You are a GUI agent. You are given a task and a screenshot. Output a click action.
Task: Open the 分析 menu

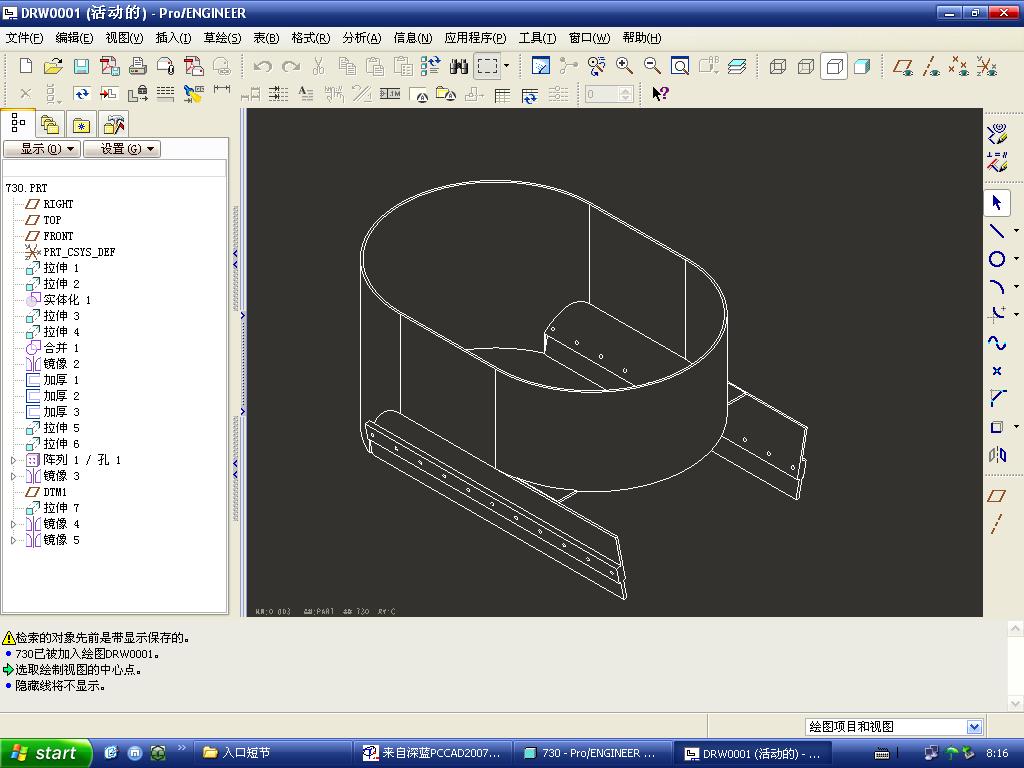pos(361,38)
